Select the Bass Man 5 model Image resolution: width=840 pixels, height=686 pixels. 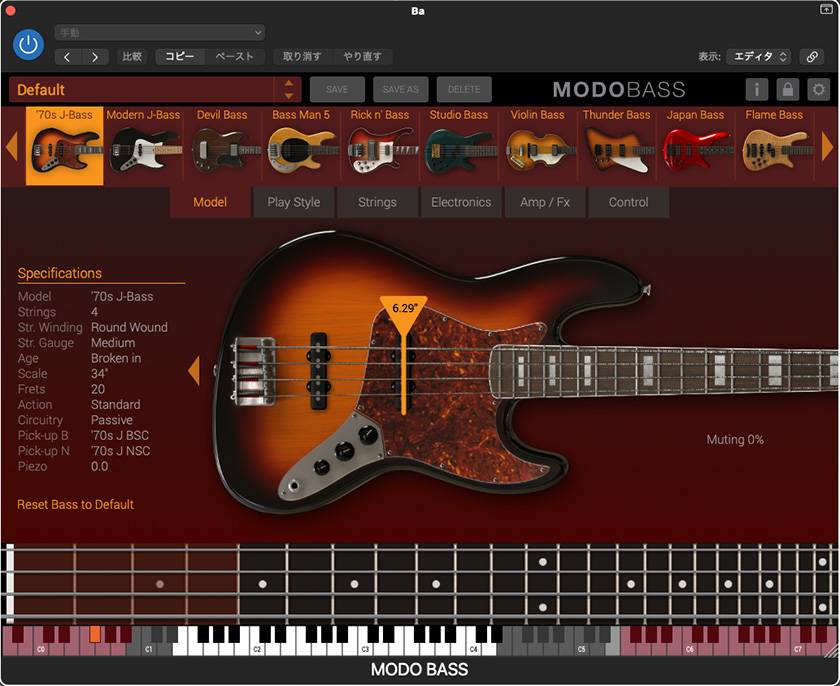301,146
